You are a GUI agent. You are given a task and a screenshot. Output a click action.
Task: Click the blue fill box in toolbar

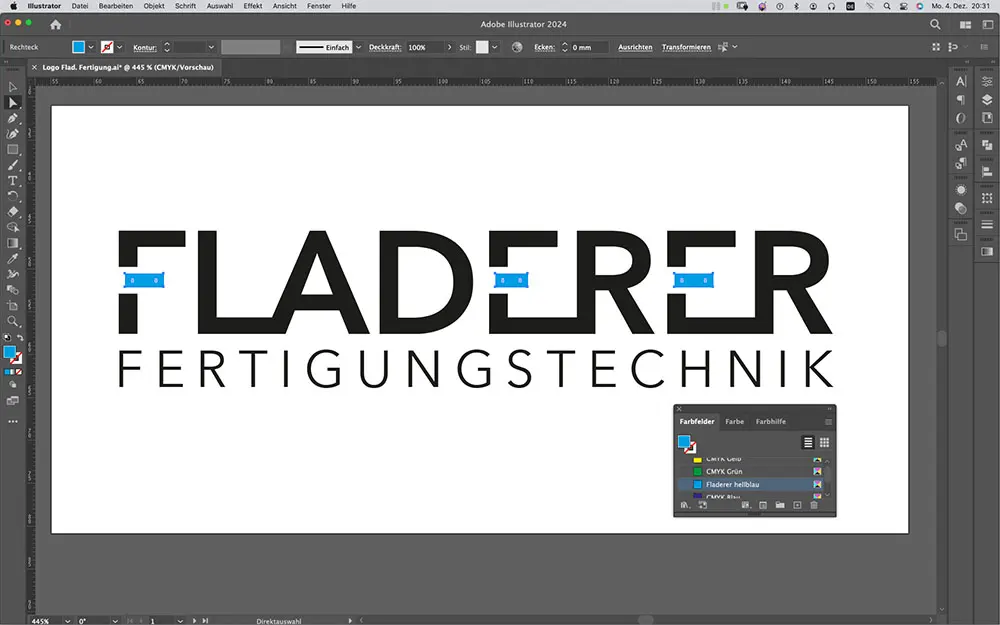(x=10, y=353)
